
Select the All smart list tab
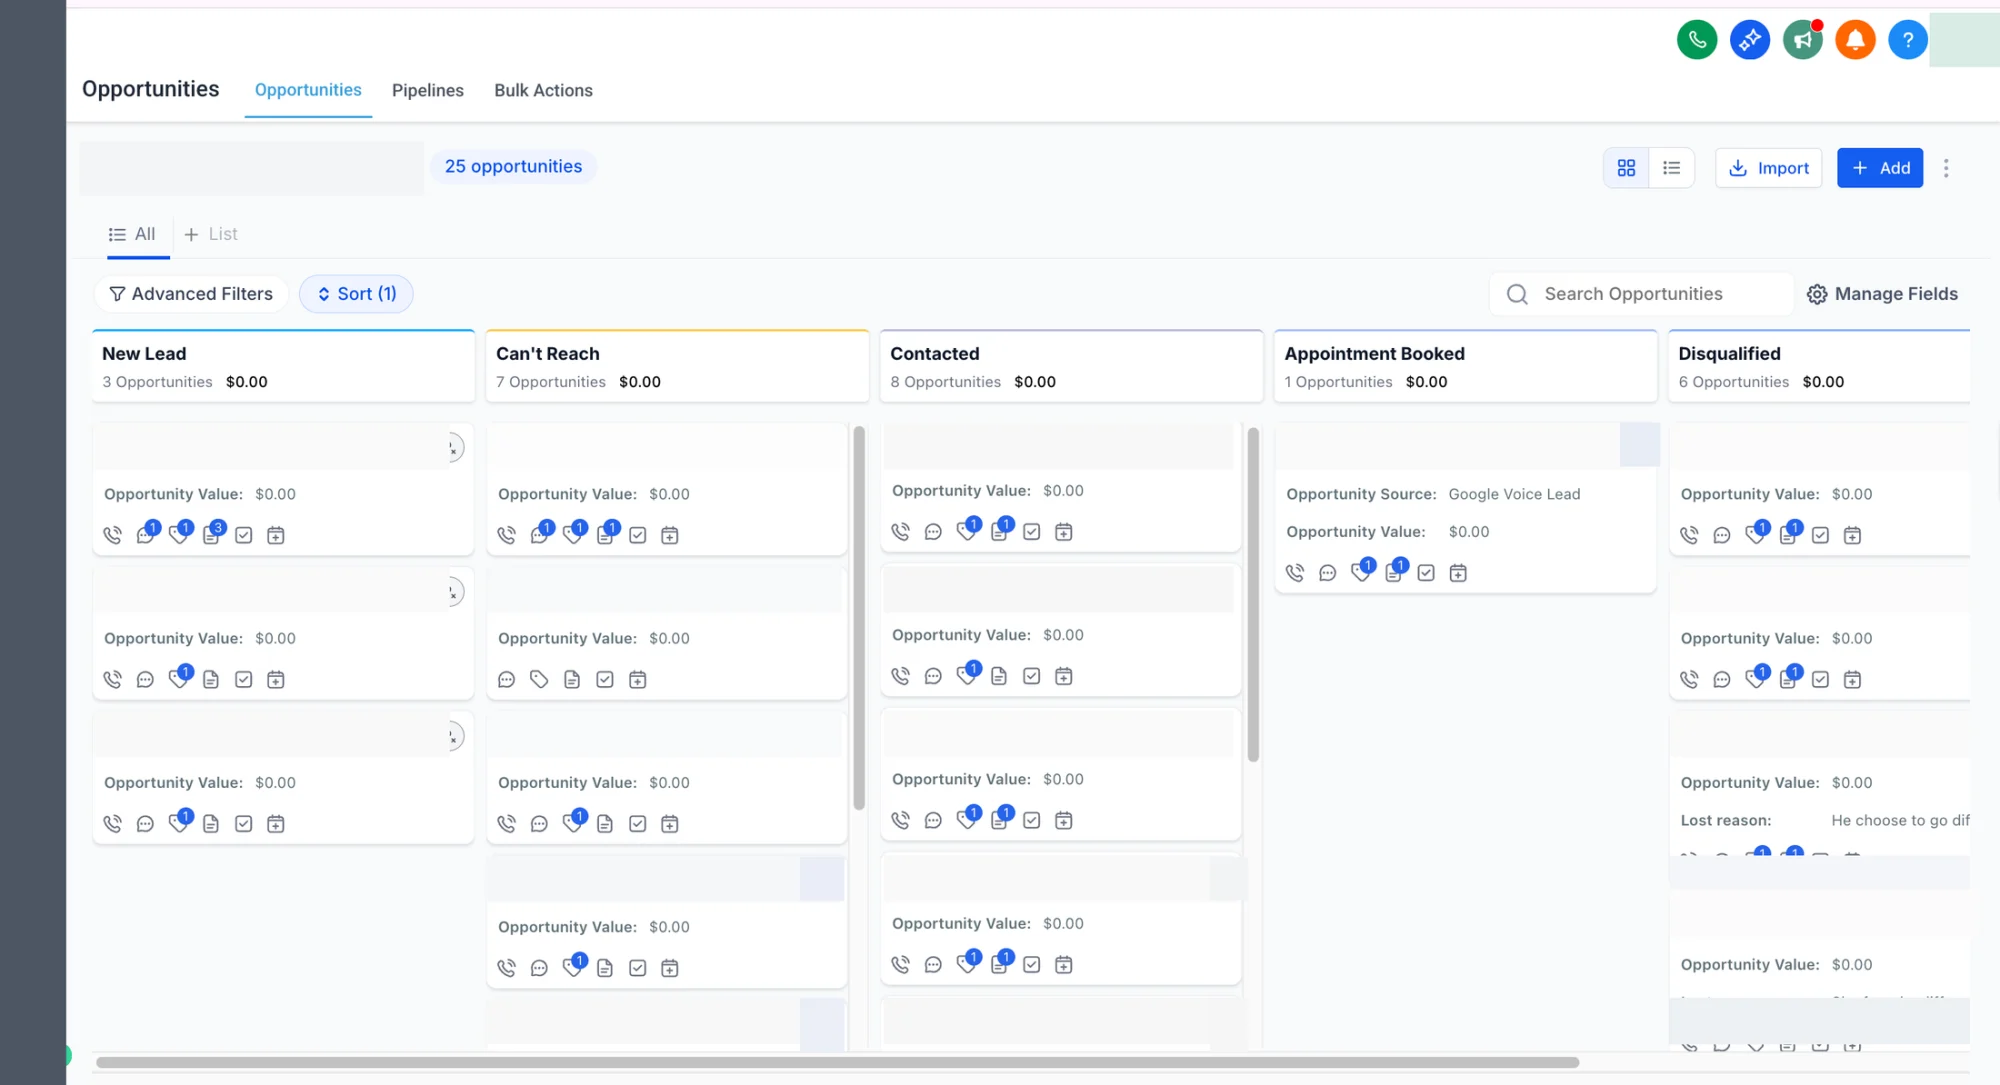pos(133,234)
